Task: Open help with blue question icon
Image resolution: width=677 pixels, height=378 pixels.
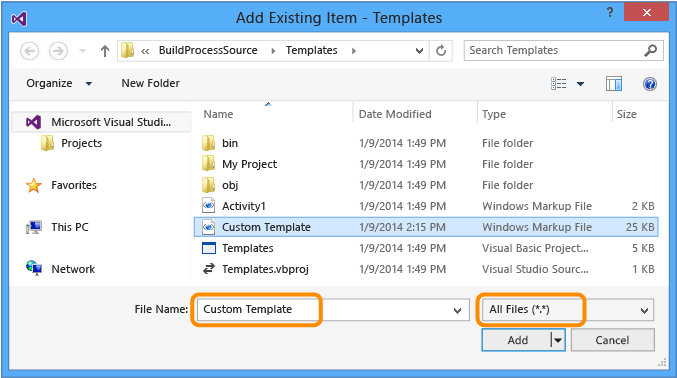Action: [650, 83]
